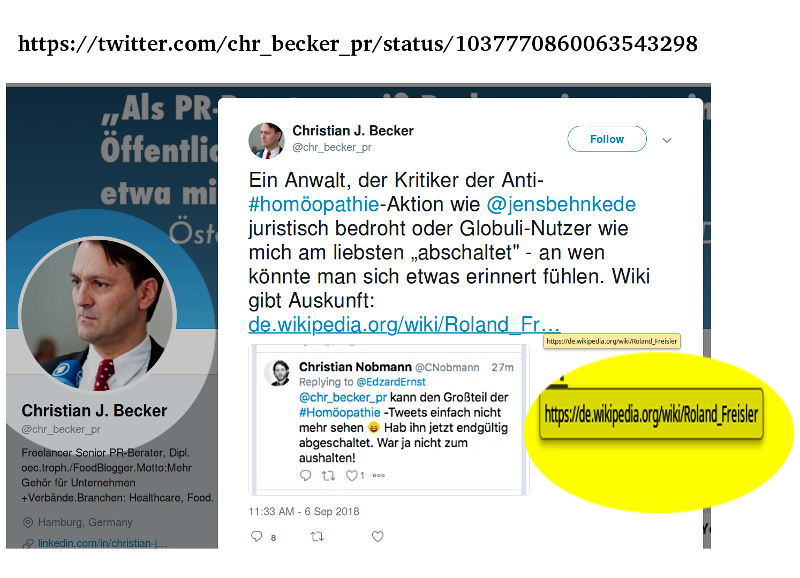The image size is (800, 578).
Task: Open the de.wikipedia.org Roland link
Action: 404,324
